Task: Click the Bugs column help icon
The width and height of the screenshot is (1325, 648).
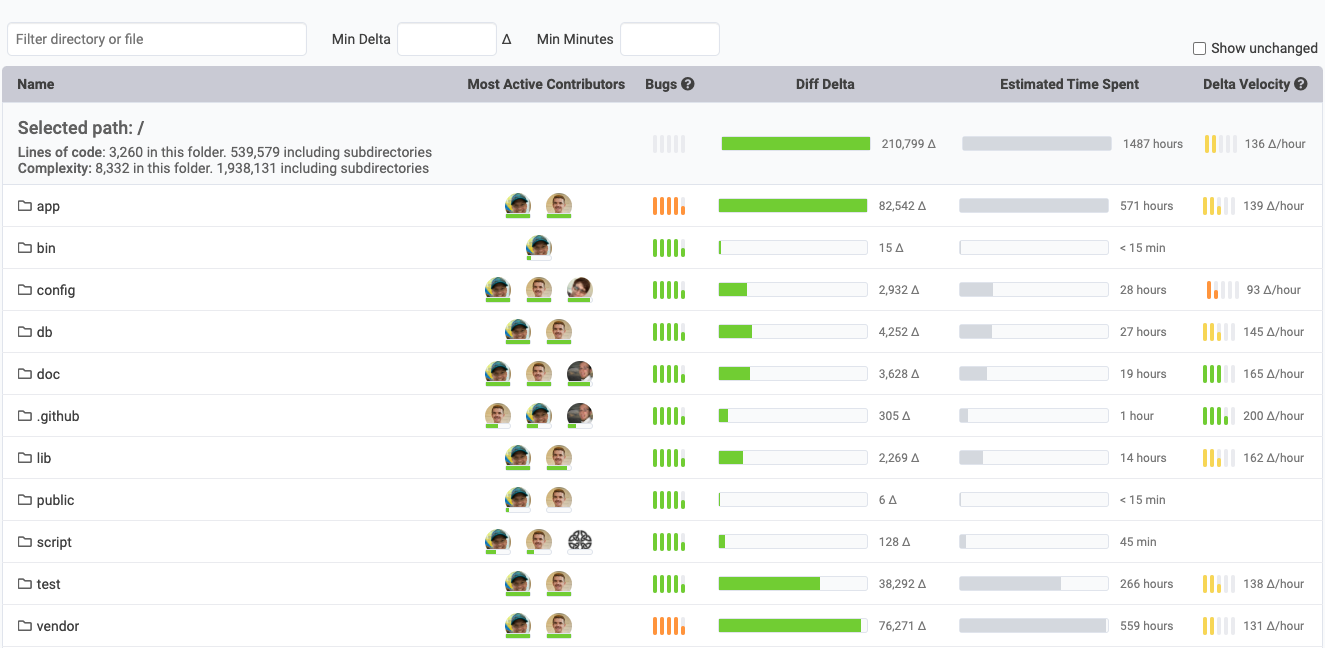Action: click(688, 84)
